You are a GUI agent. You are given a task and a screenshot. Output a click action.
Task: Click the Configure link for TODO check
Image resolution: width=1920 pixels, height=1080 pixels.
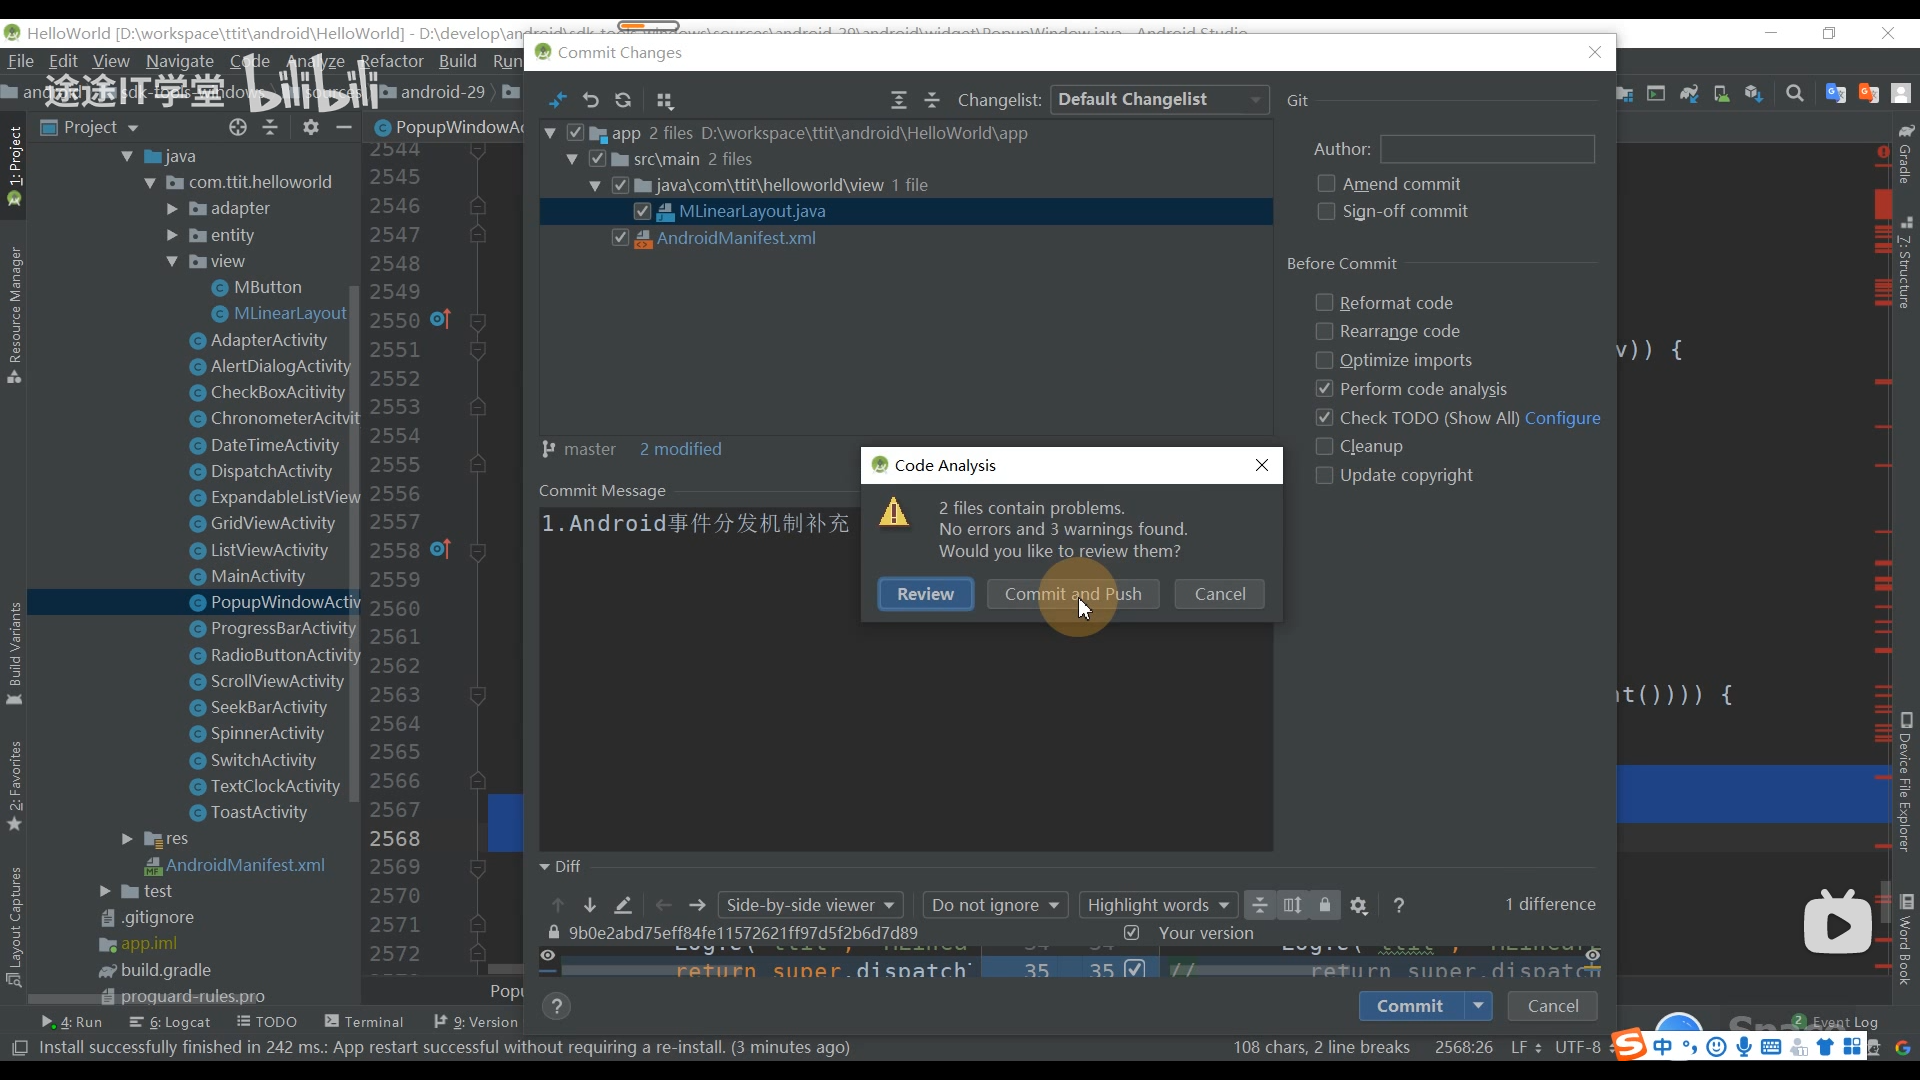(x=1562, y=418)
